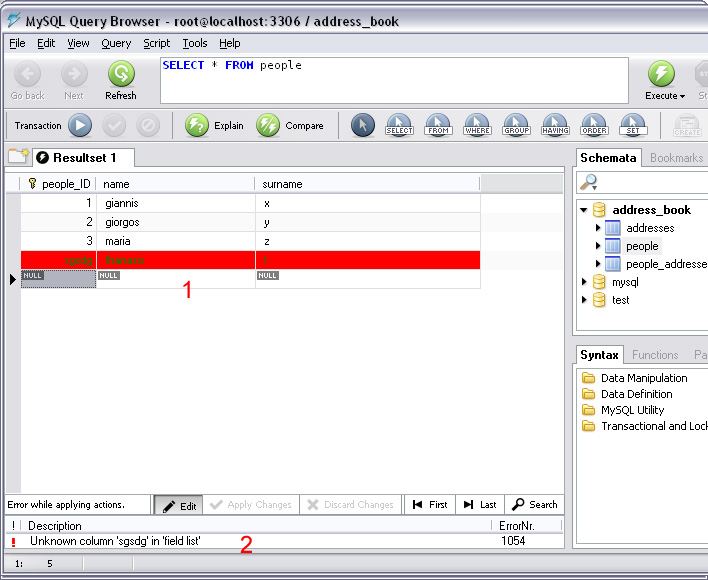Screen dimensions: 708x580
Task: Open the Data Definition syntax folder
Action: (x=628, y=394)
